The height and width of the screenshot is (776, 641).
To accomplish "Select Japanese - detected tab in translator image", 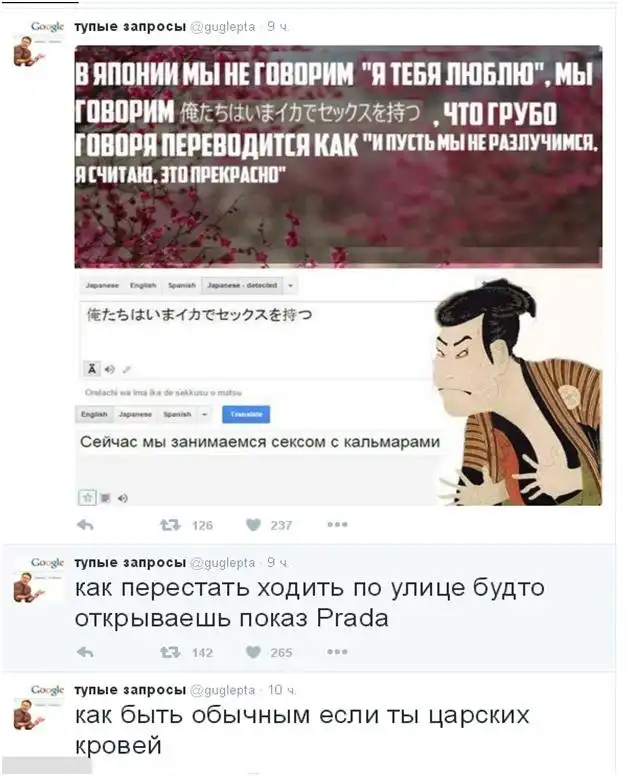I will click(x=242, y=286).
